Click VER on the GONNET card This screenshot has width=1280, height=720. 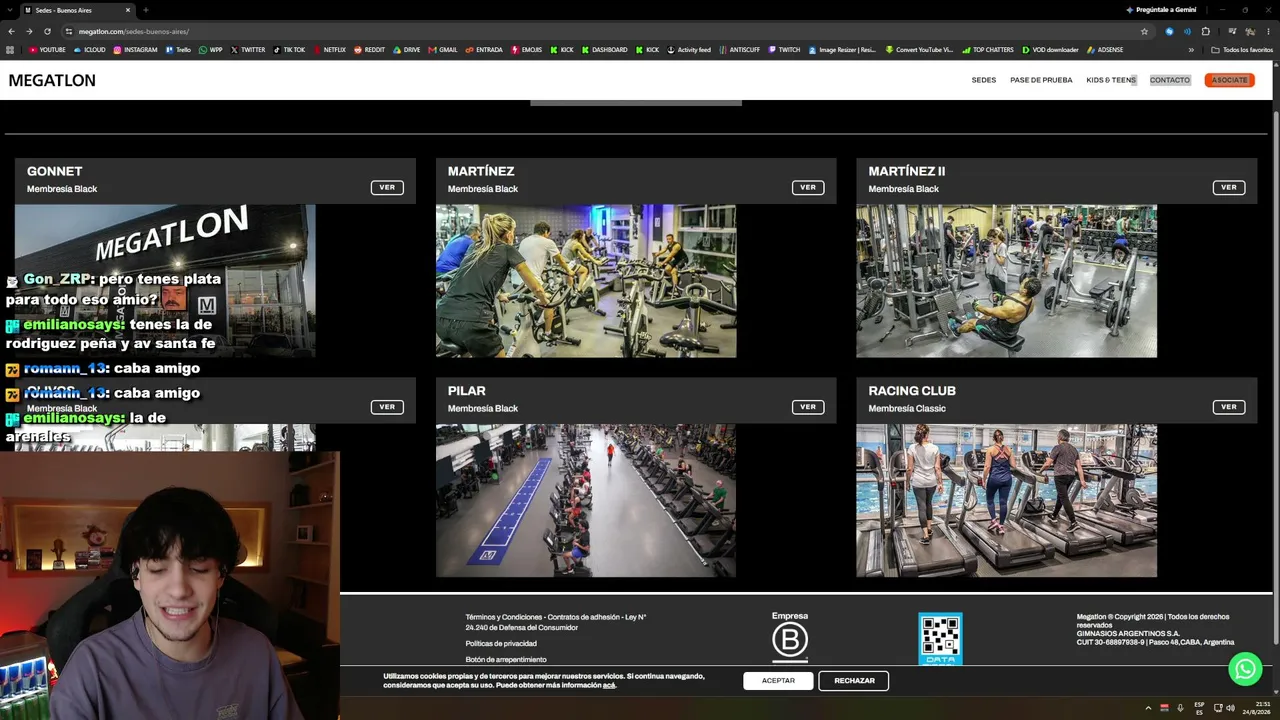tap(387, 187)
